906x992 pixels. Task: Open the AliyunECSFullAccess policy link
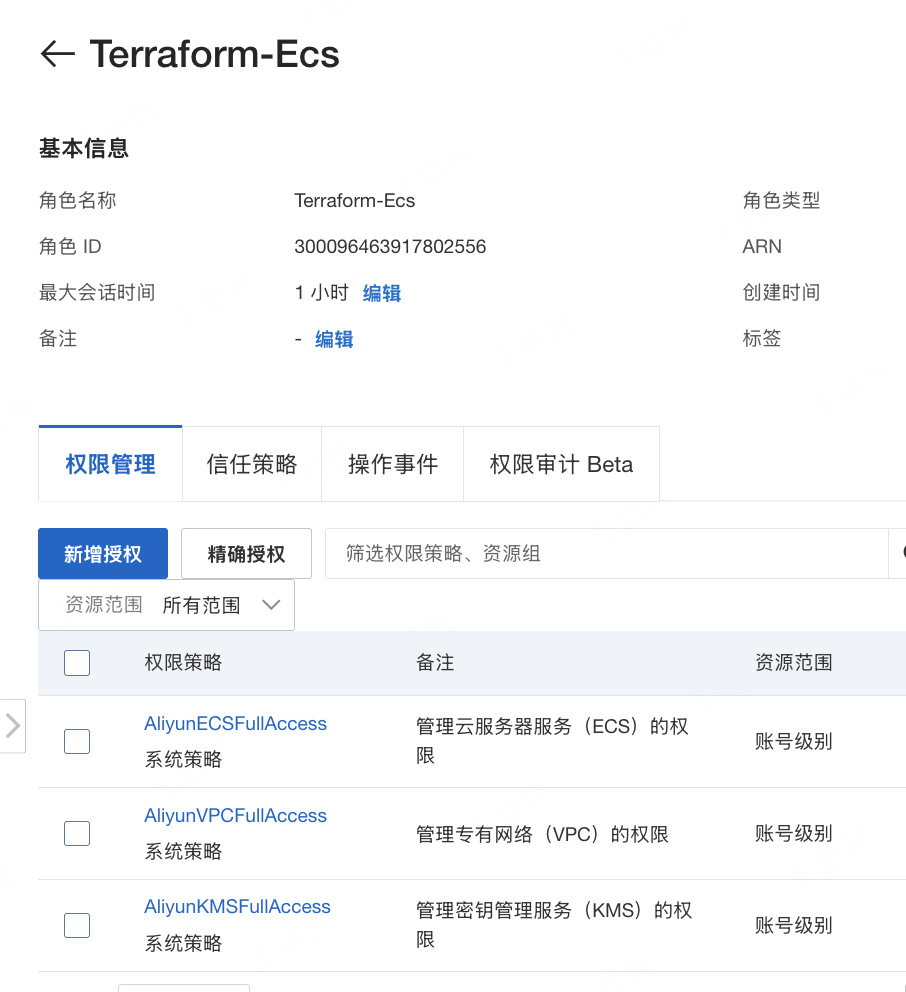point(235,724)
